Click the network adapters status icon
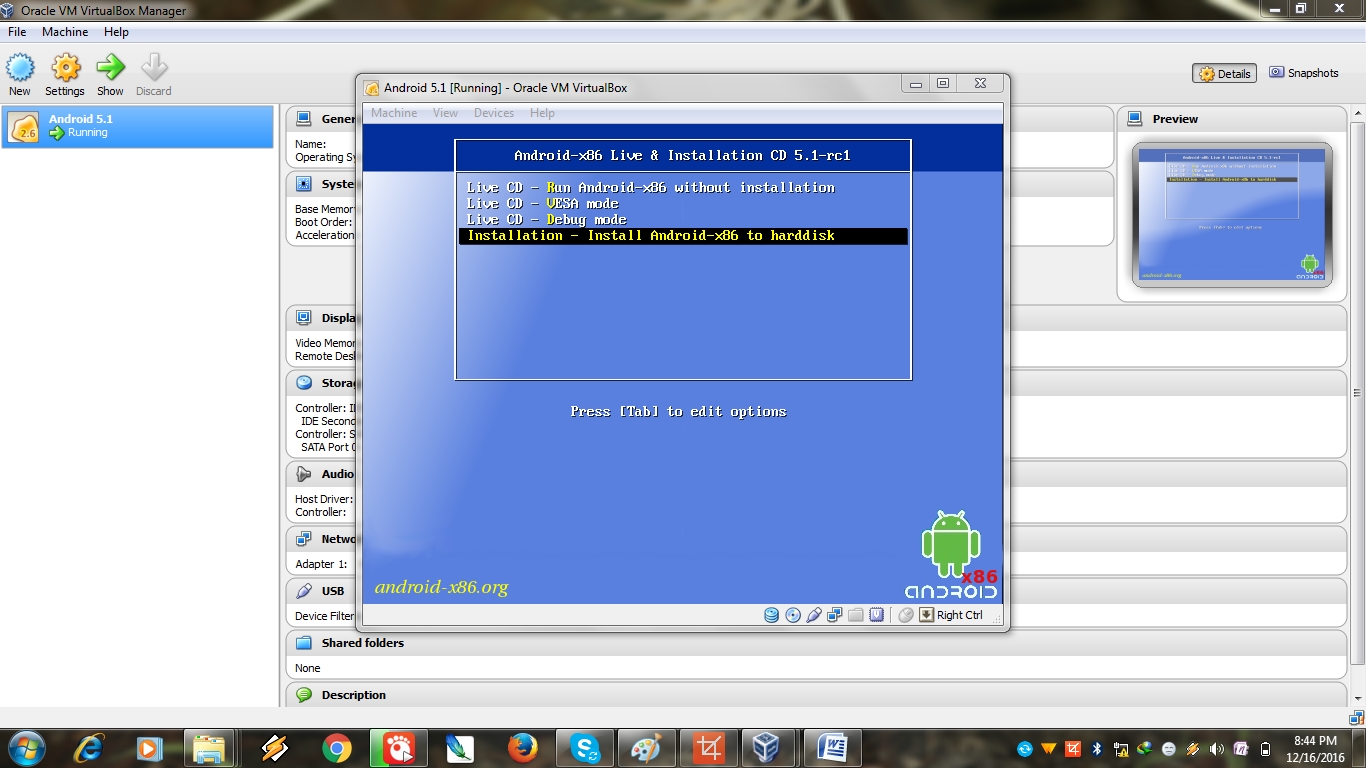 pyautogui.click(x=835, y=615)
